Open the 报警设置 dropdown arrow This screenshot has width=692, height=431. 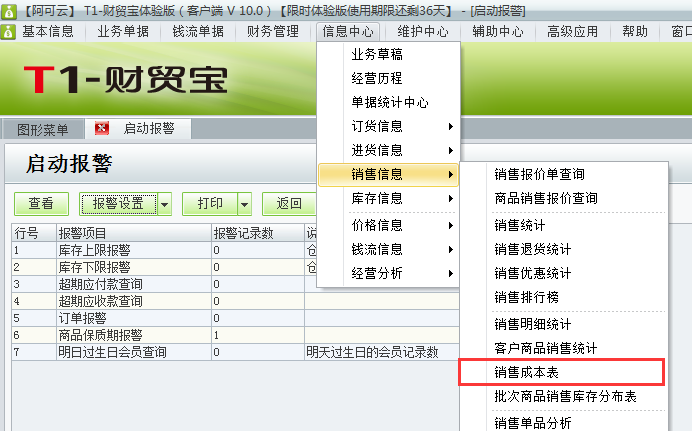coord(165,204)
